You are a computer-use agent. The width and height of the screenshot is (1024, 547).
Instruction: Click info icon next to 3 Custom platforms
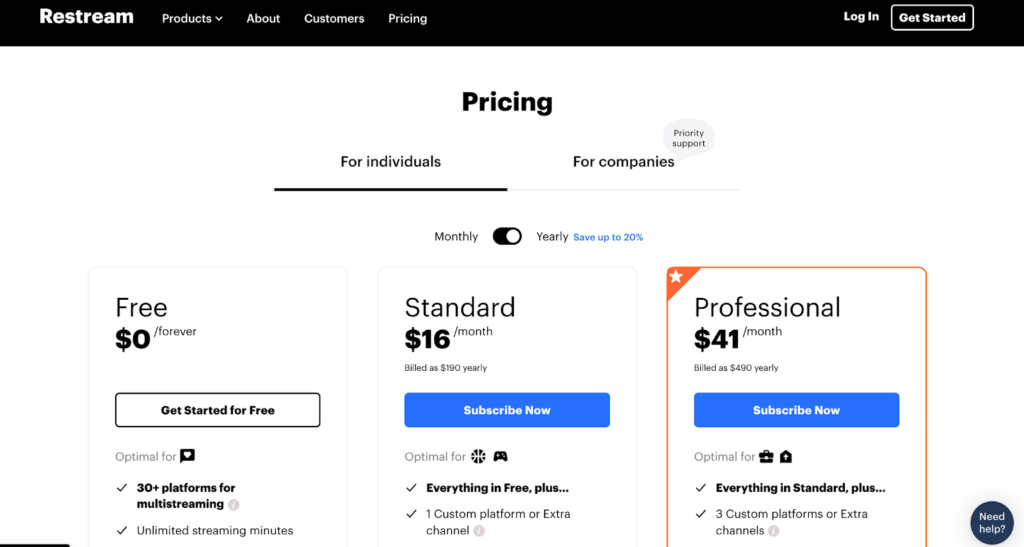pyautogui.click(x=774, y=531)
